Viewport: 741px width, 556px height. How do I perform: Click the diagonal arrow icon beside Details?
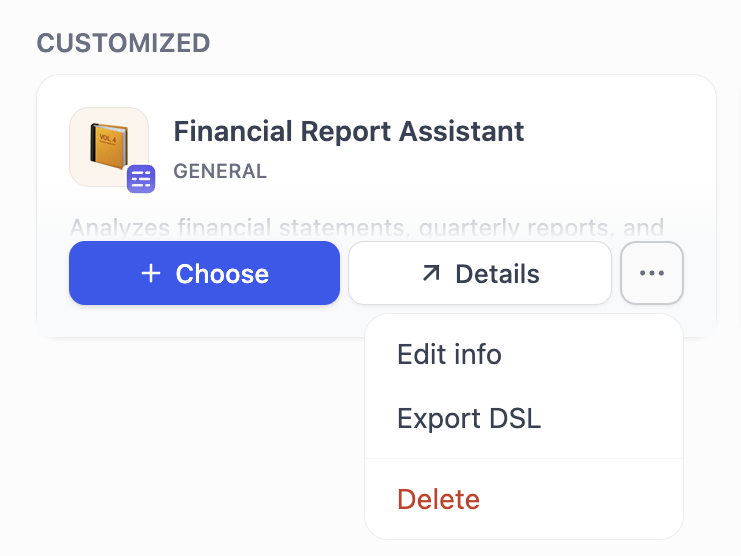(431, 273)
